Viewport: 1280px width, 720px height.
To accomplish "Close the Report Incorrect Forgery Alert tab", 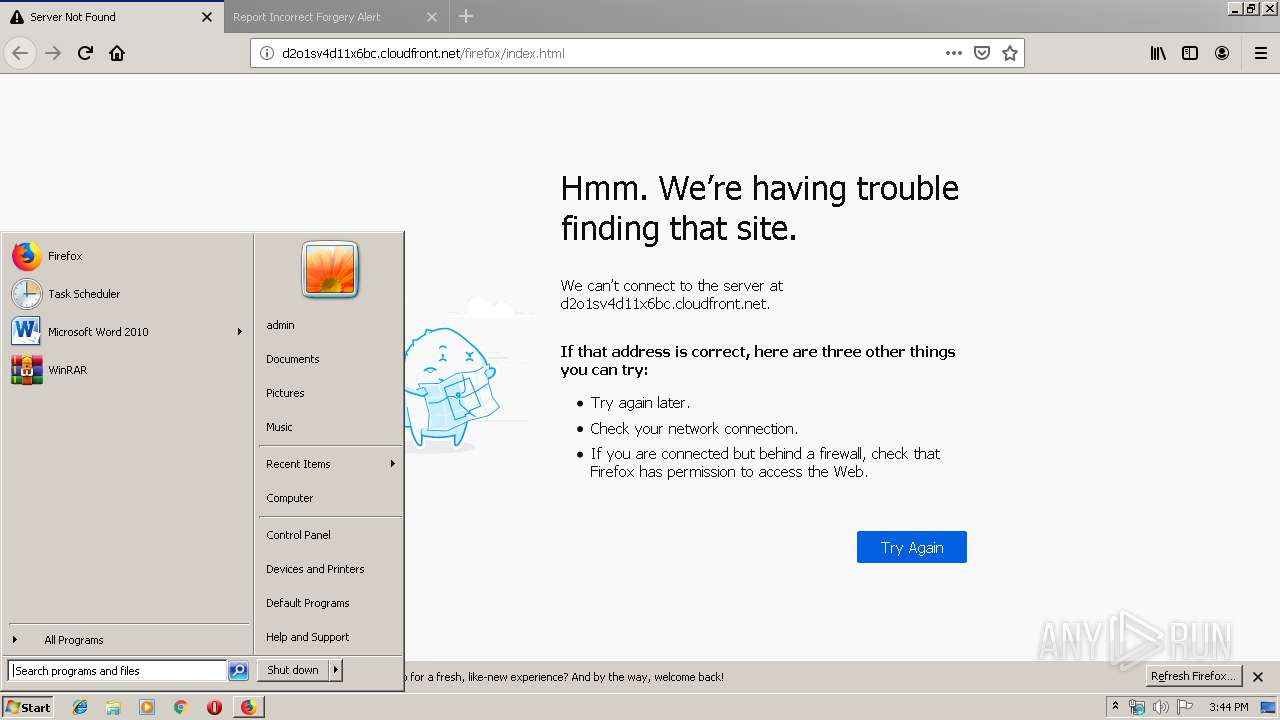I will pyautogui.click(x=432, y=17).
